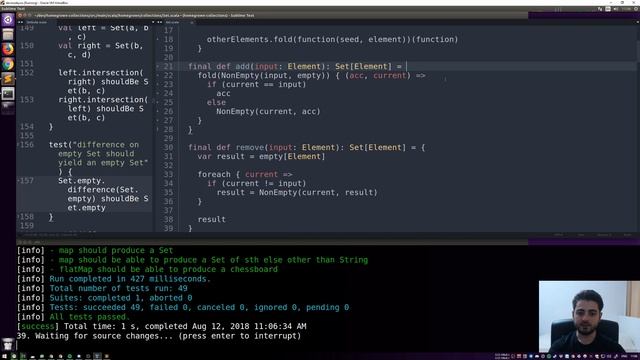The image size is (640, 360).
Task: Launch Firefox from the Ubuntu dock
Action: pos(8,49)
